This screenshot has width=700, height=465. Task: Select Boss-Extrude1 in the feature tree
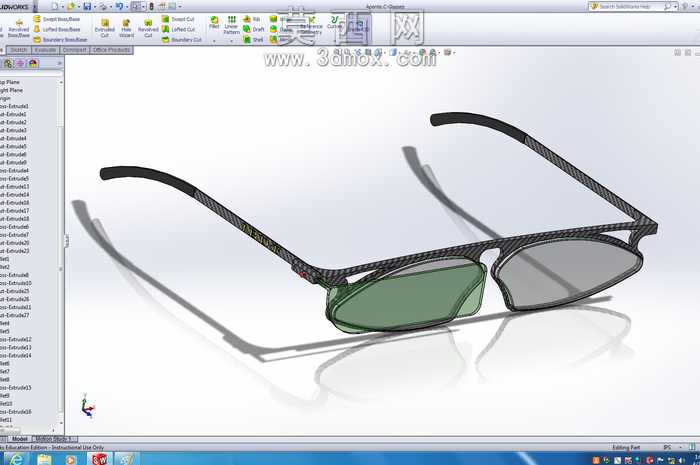(x=14, y=106)
